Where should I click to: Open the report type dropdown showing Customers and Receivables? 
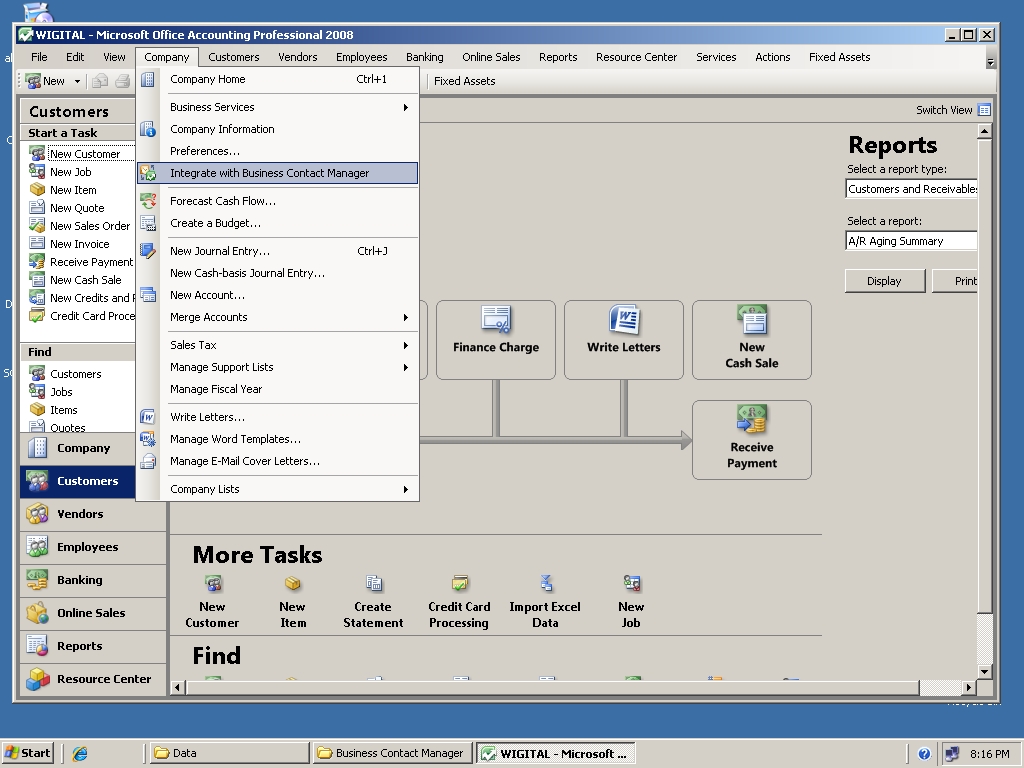point(911,189)
